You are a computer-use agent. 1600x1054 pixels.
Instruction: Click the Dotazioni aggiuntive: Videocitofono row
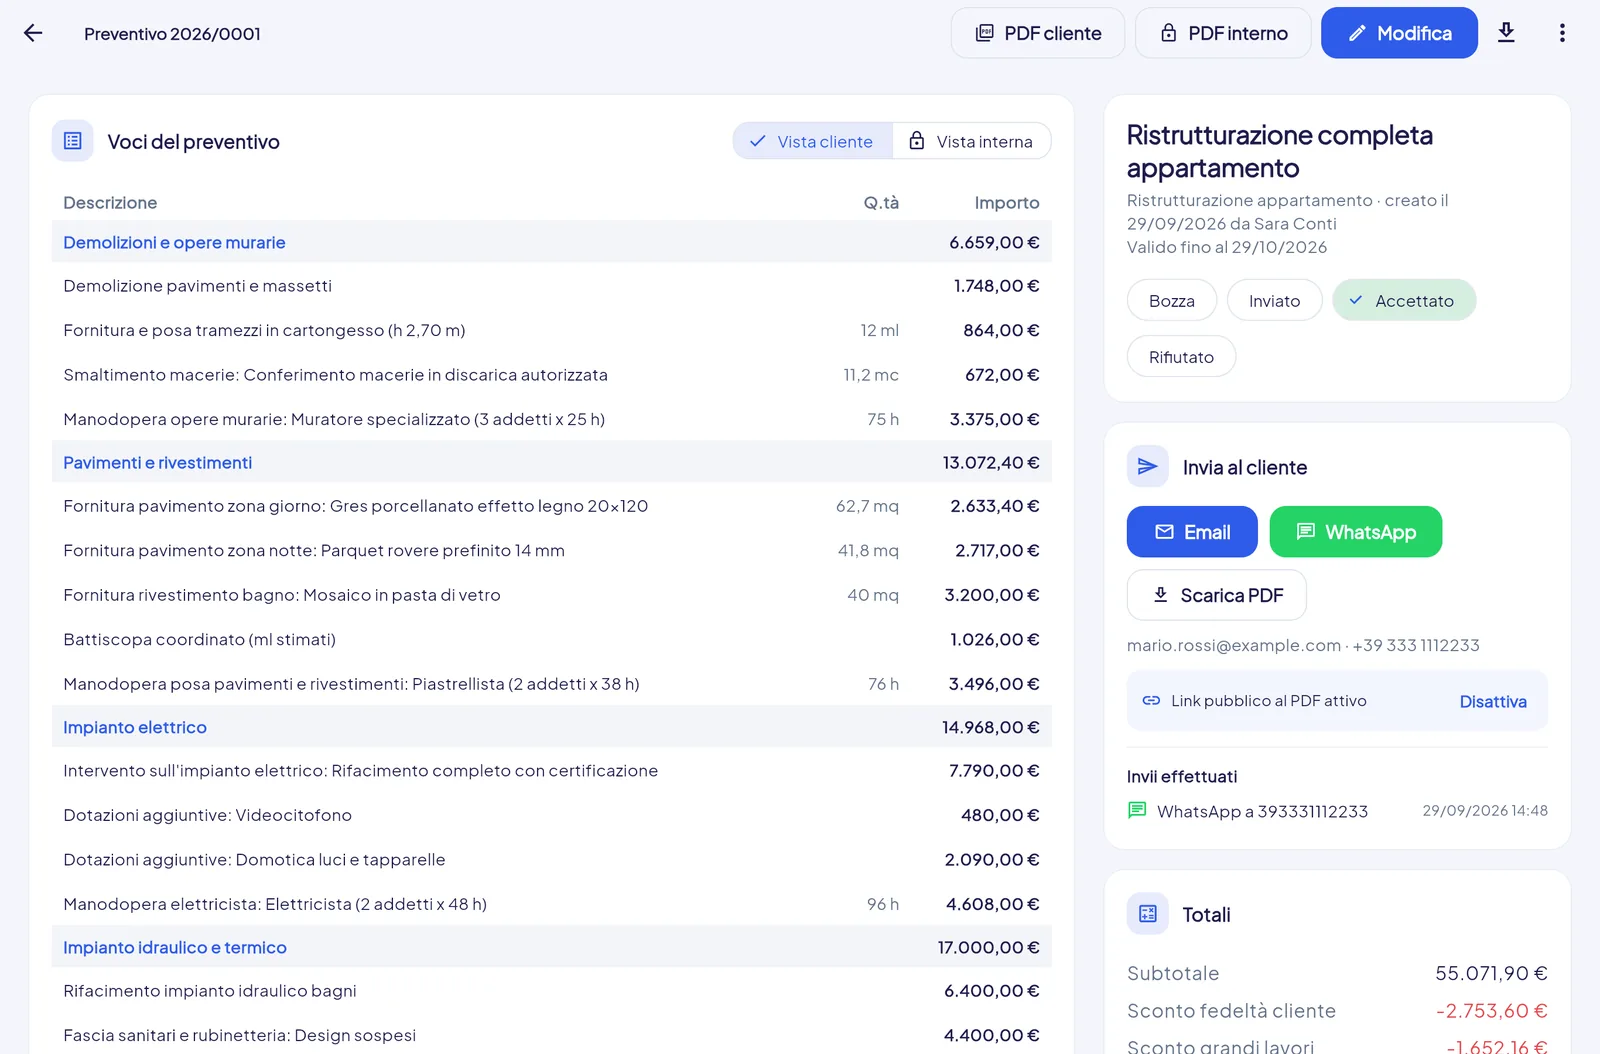click(x=552, y=815)
